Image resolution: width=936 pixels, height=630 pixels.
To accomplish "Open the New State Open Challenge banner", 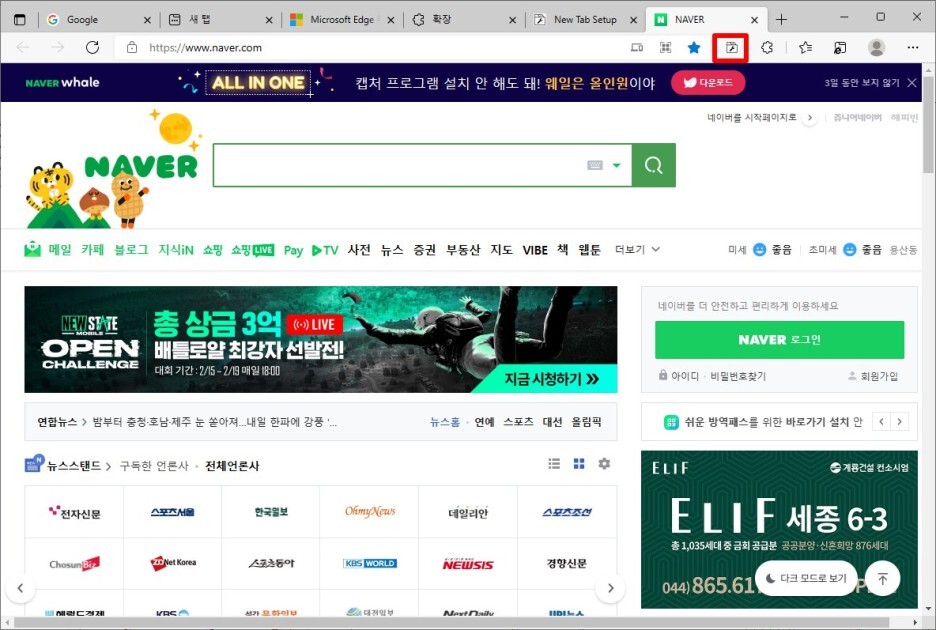I will click(x=321, y=339).
